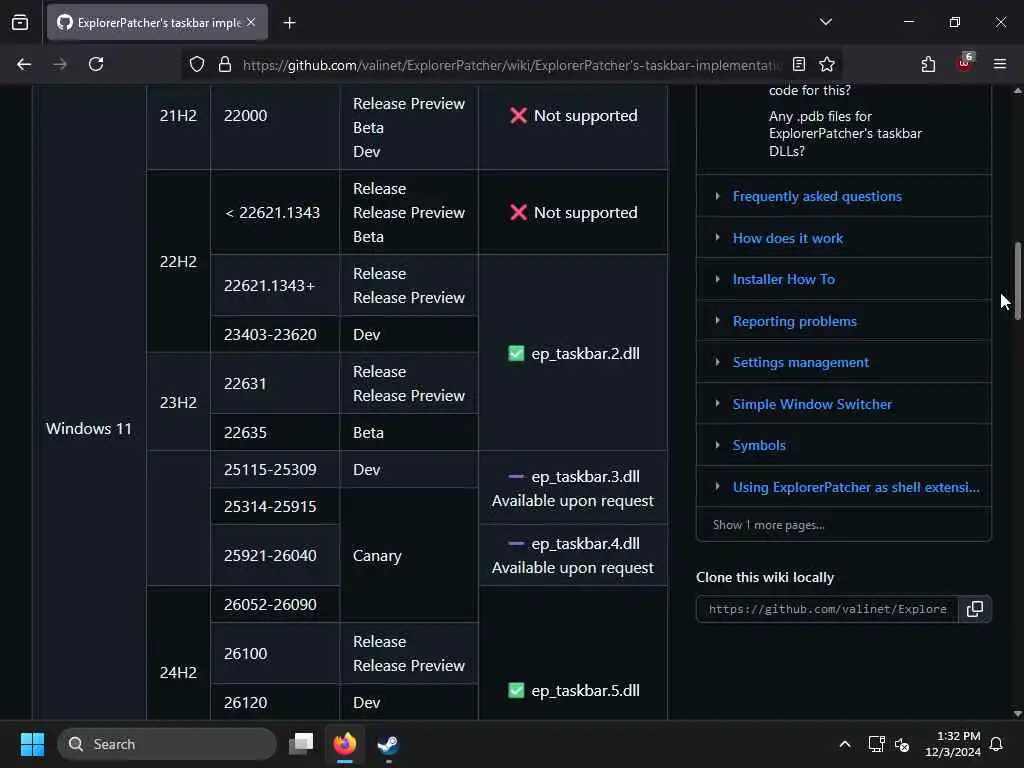
Task: Click the Firefox View icon in tab bar
Action: click(20, 23)
